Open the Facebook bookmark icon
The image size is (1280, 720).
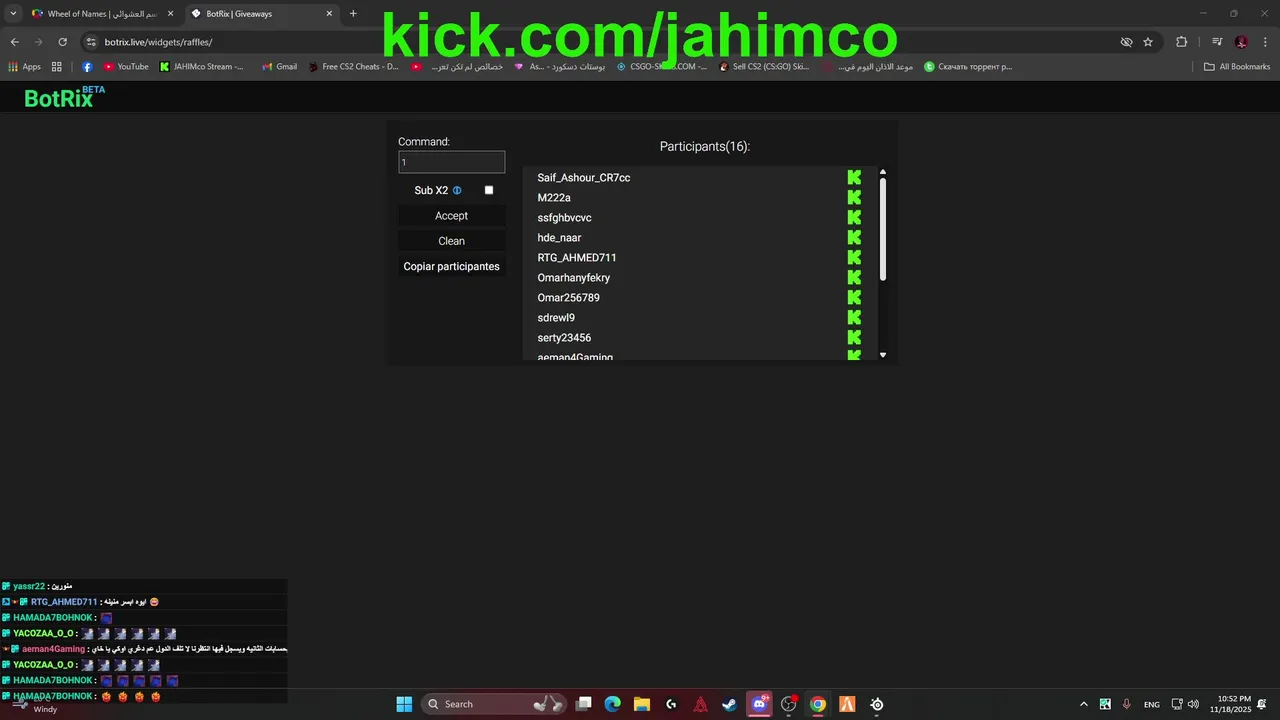87,67
